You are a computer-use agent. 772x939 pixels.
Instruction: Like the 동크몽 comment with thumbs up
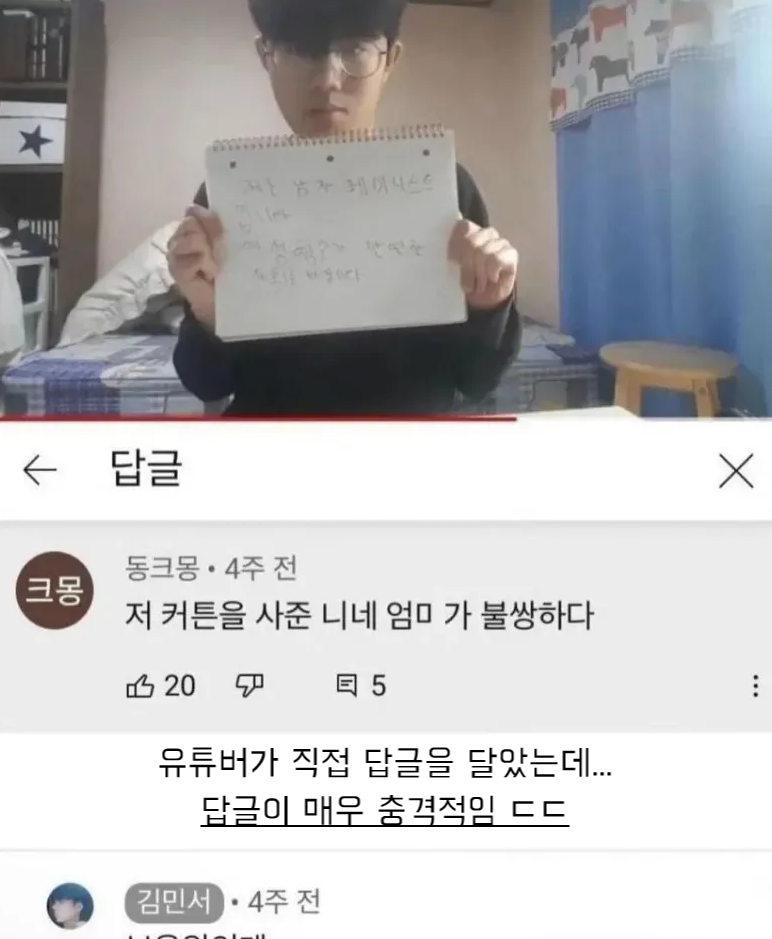pyautogui.click(x=140, y=686)
